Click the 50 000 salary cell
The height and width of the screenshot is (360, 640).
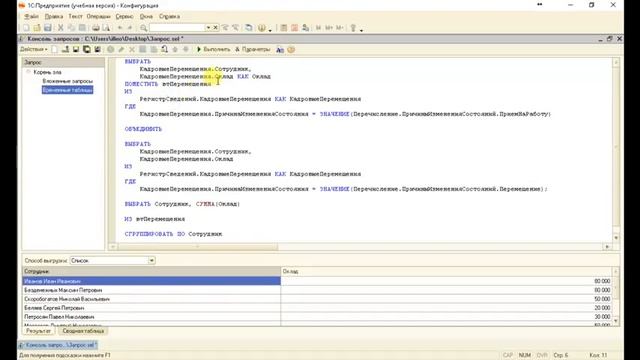[x=447, y=299]
